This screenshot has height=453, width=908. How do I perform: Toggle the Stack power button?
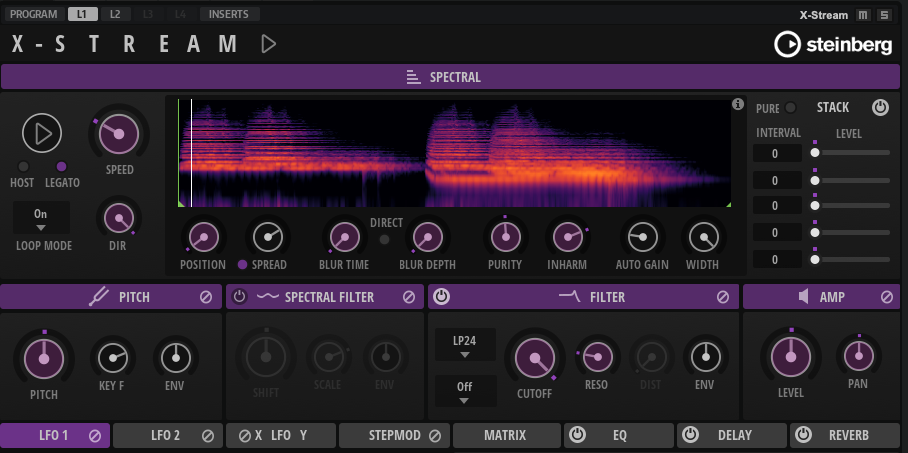pos(880,107)
